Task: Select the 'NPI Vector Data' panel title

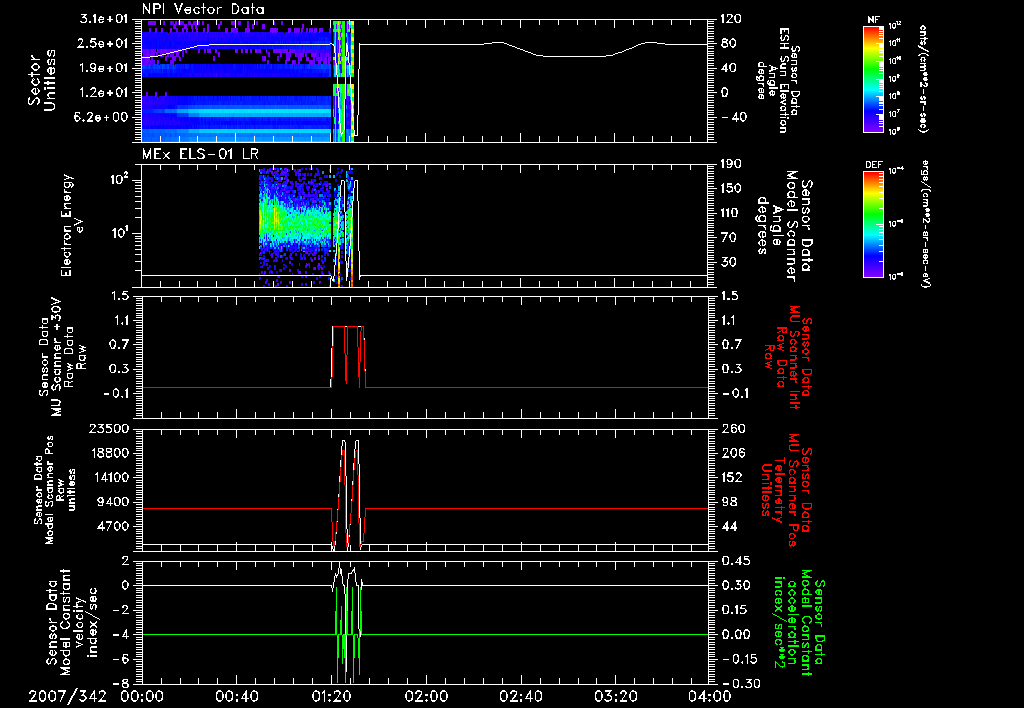Action: click(x=203, y=9)
